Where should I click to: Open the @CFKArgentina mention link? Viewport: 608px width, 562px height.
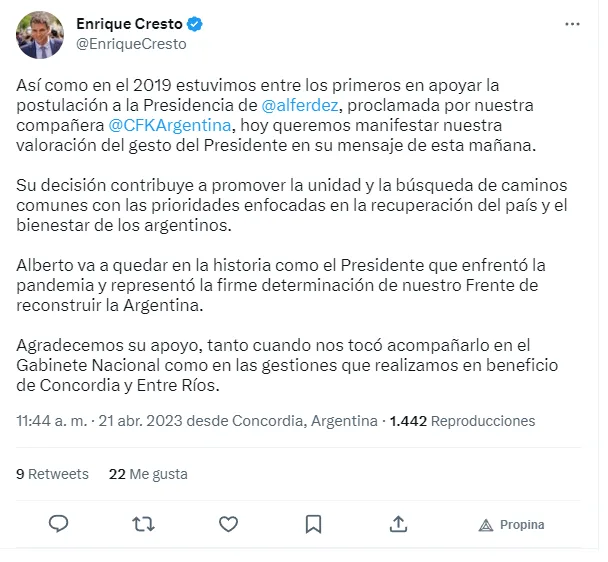coord(168,125)
